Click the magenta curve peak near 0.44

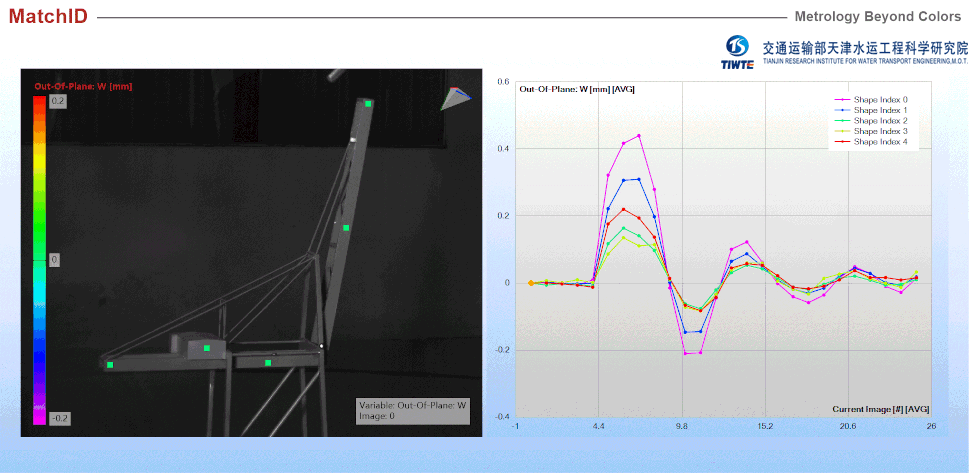638,135
